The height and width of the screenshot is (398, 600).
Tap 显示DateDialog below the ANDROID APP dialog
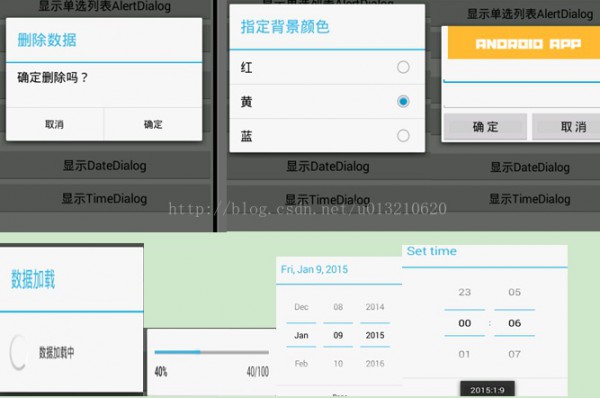[530, 167]
